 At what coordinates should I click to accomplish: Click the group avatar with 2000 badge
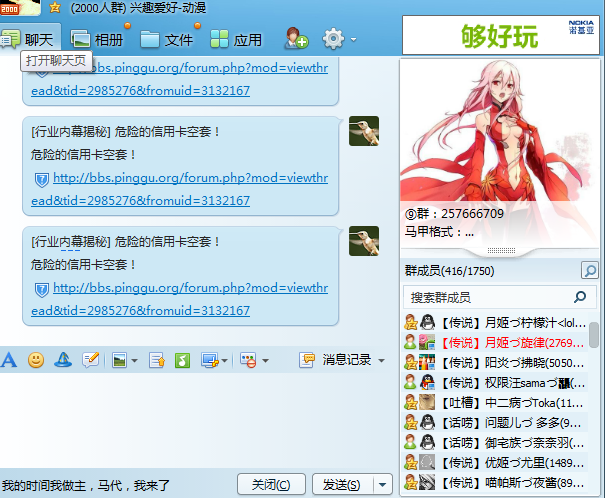click(20, 7)
